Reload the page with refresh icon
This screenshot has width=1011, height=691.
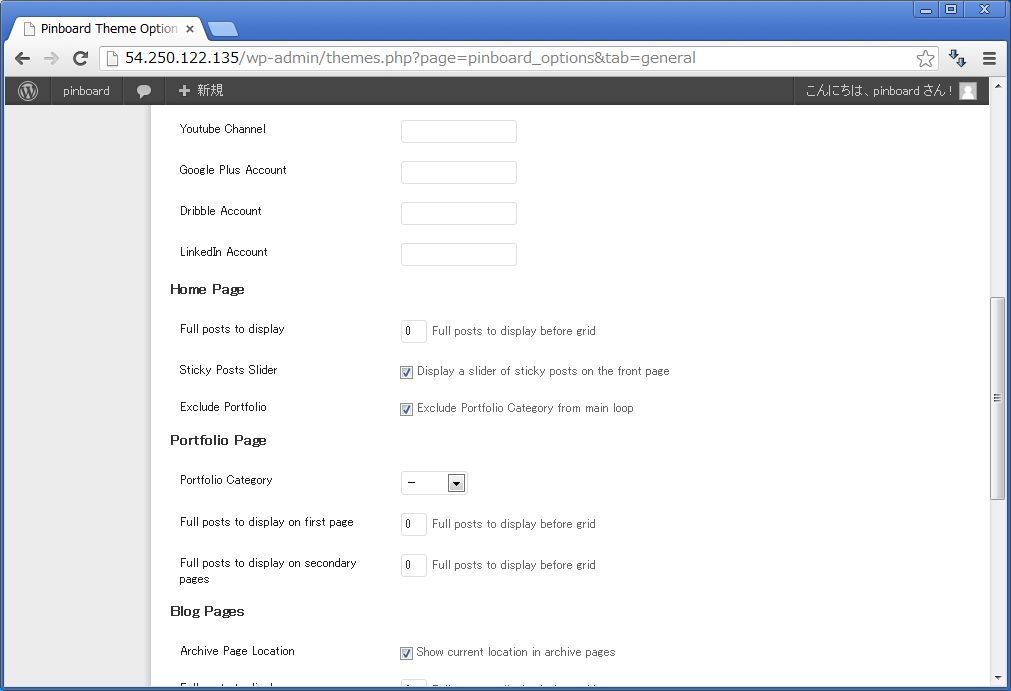coord(81,59)
